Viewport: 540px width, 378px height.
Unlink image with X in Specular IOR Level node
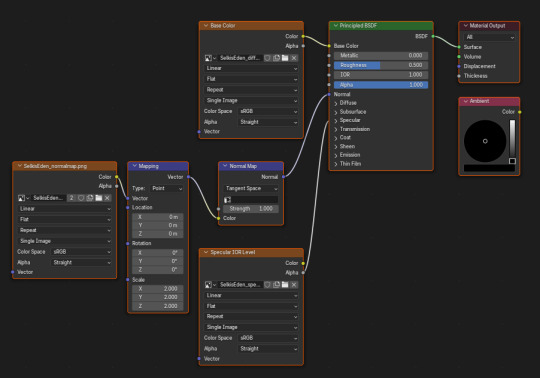coord(294,285)
